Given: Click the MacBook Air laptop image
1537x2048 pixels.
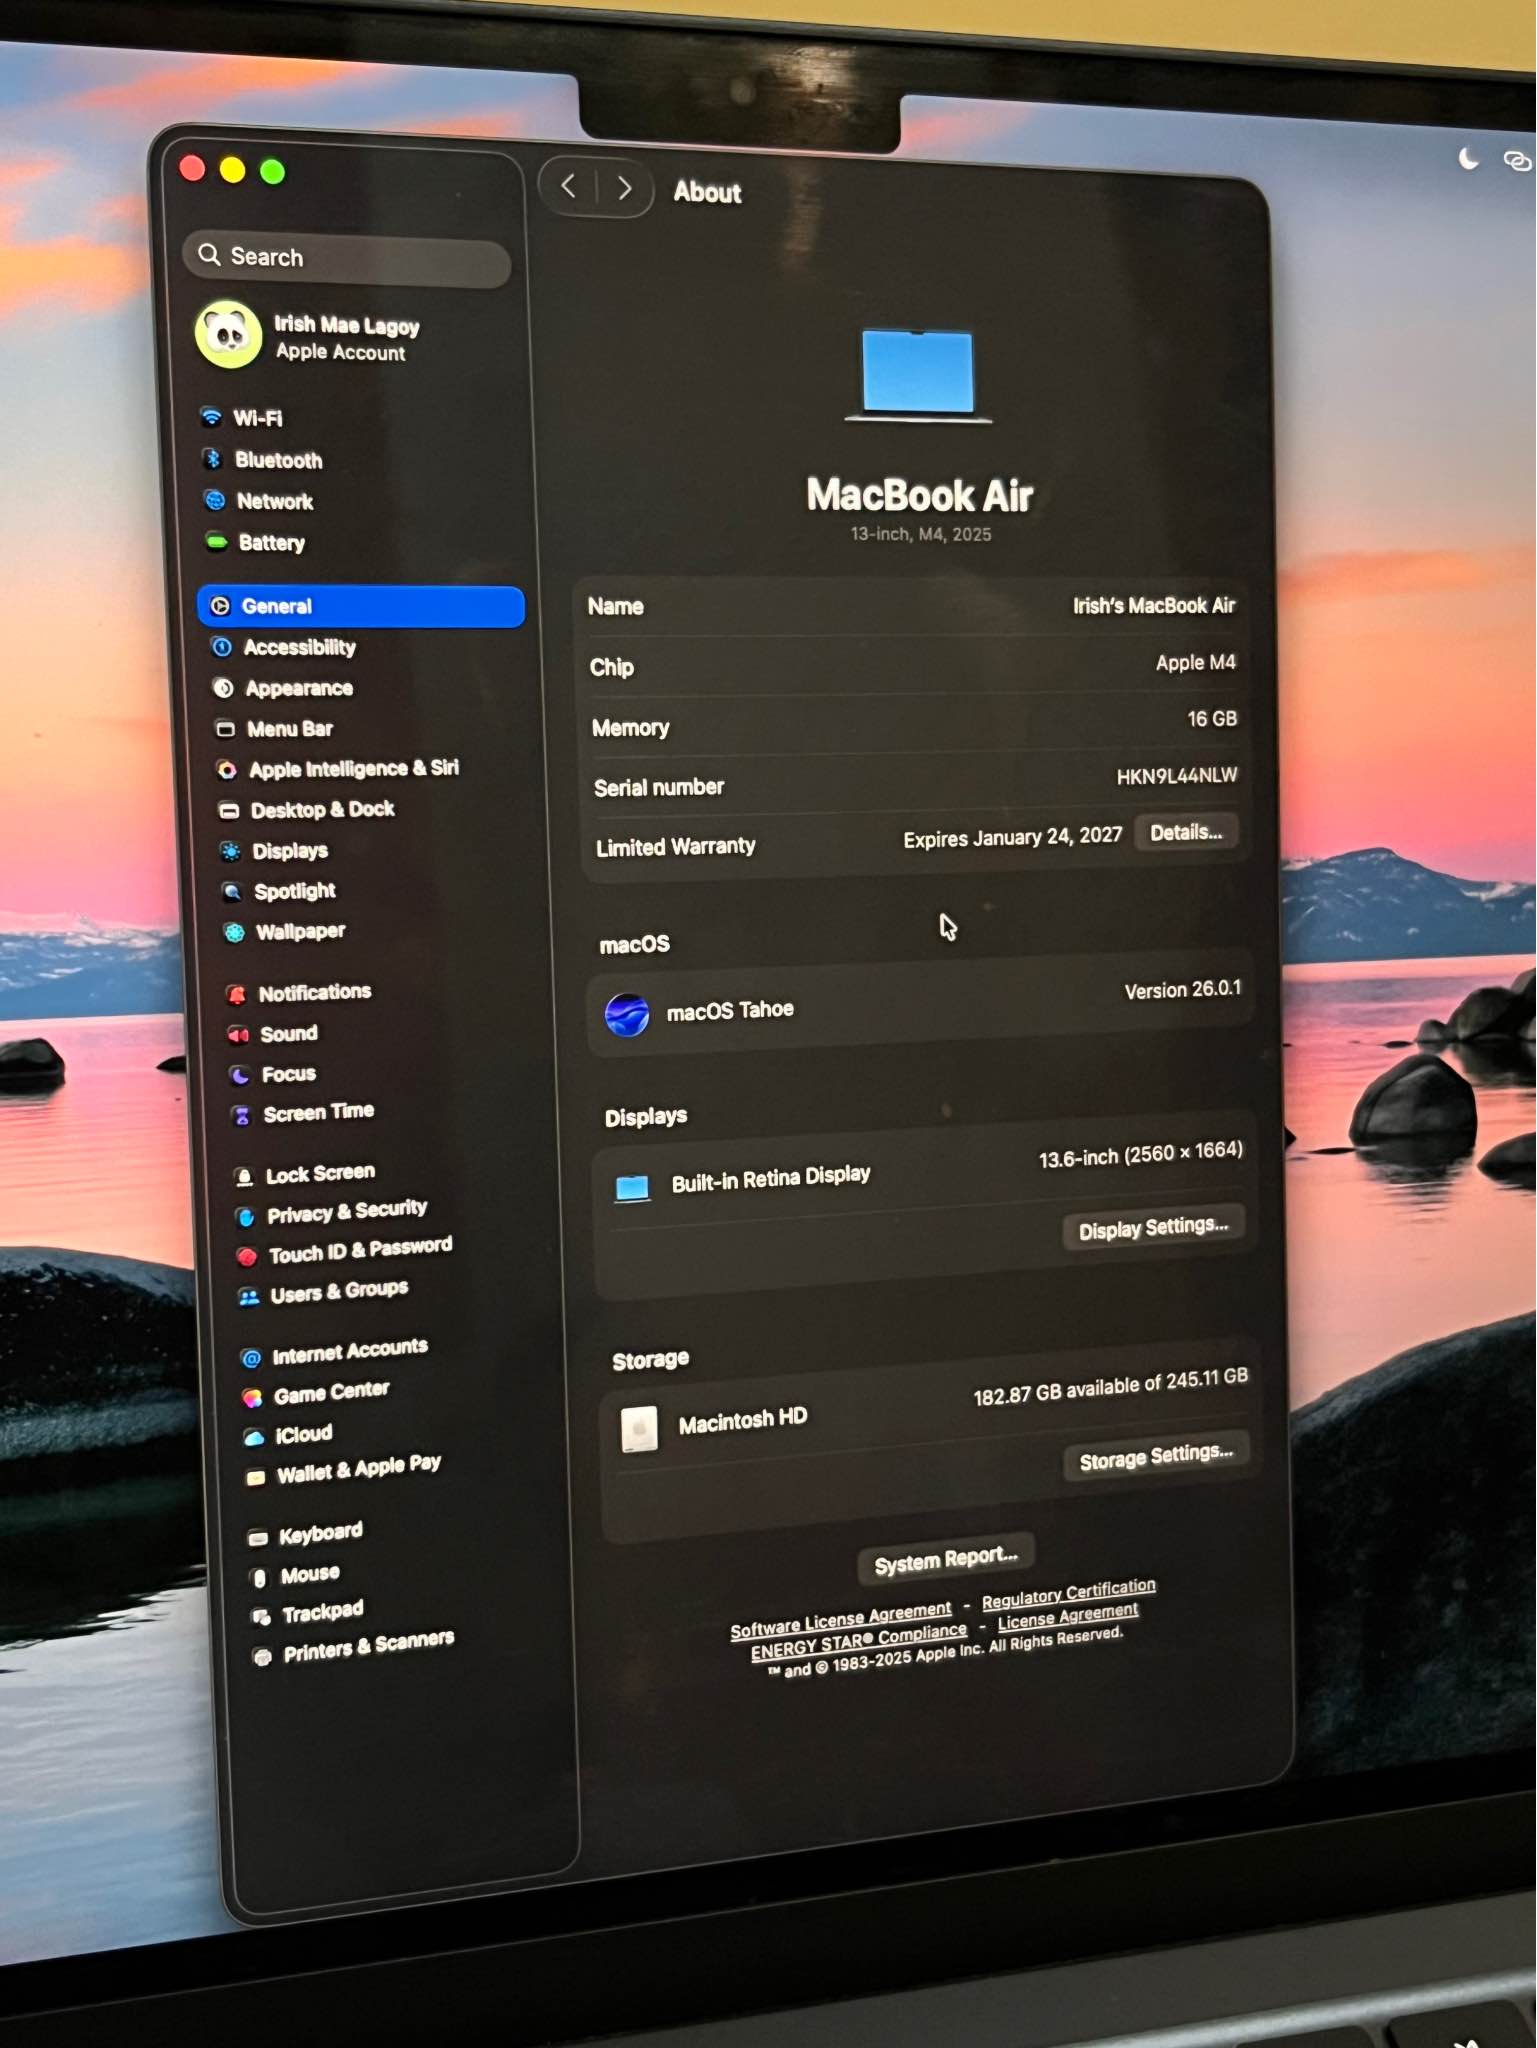Looking at the screenshot, I should point(918,375).
